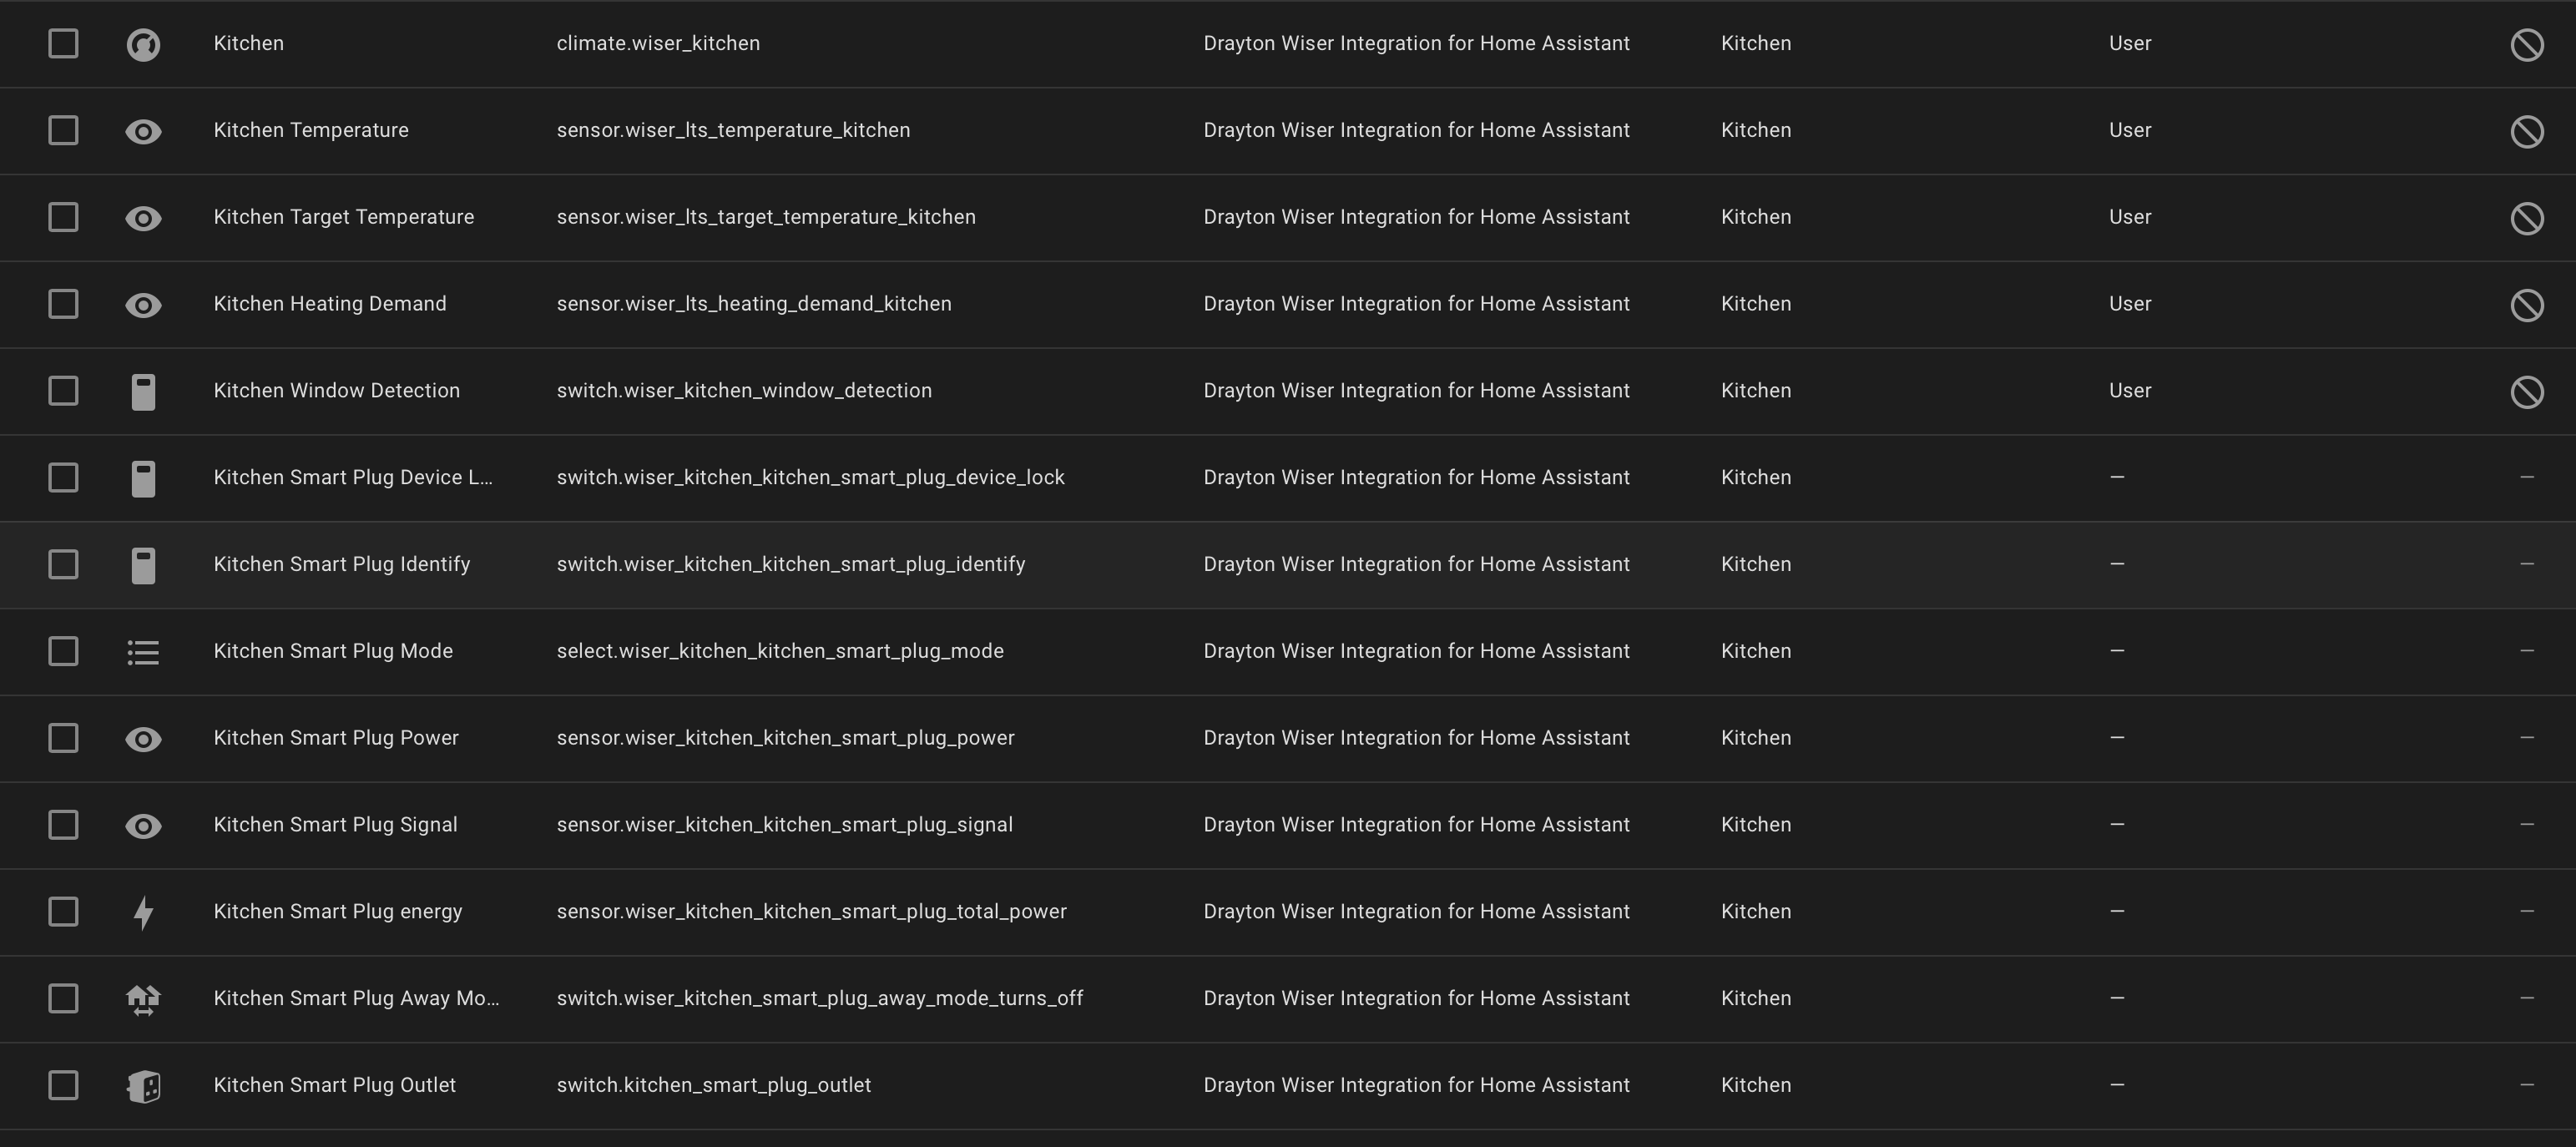The height and width of the screenshot is (1147, 2576).
Task: Tick the checkbox for Kitchen Target Temperature
Action: (63, 217)
